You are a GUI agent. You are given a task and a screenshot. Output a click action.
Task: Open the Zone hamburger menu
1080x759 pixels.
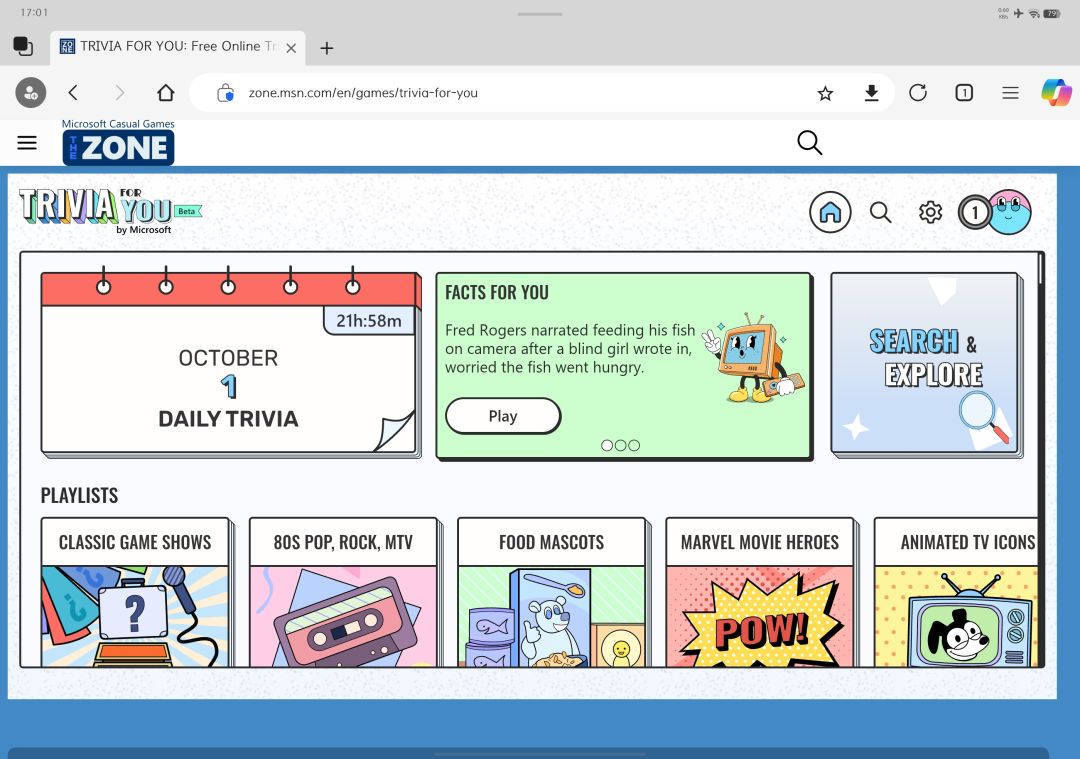click(27, 143)
